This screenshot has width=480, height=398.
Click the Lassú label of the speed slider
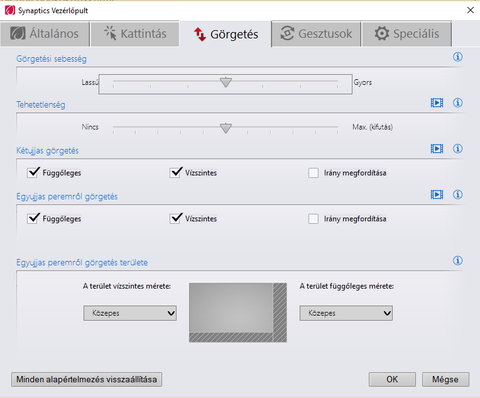point(90,82)
